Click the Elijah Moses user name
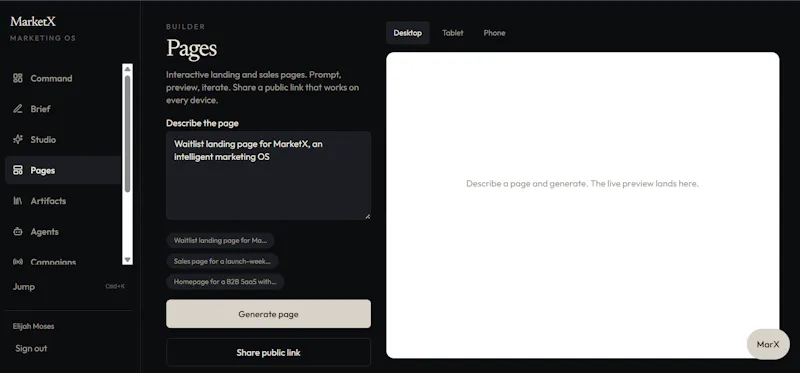Viewport: 800px width, 373px height. click(33, 326)
